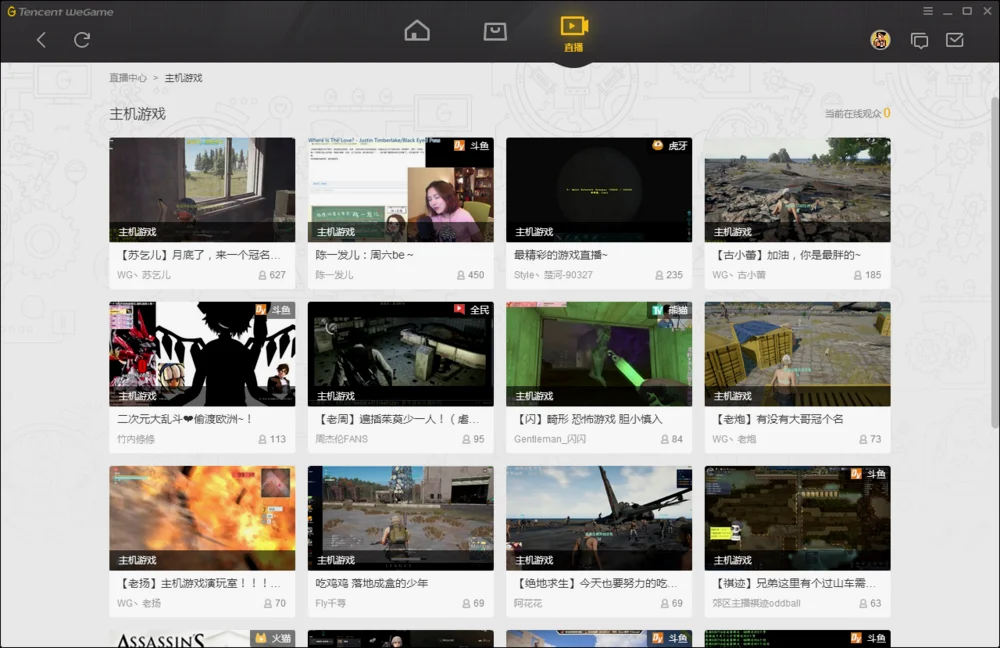This screenshot has width=1000, height=648.
Task: Open the store shopping bag icon
Action: click(495, 31)
